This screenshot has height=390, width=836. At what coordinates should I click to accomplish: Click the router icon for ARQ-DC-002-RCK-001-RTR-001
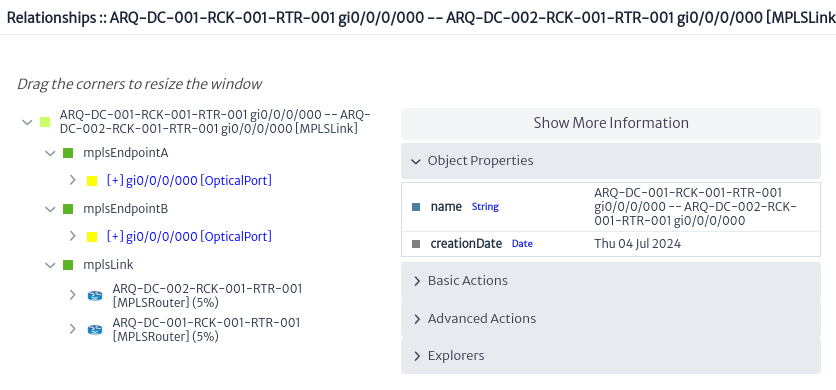click(x=95, y=296)
